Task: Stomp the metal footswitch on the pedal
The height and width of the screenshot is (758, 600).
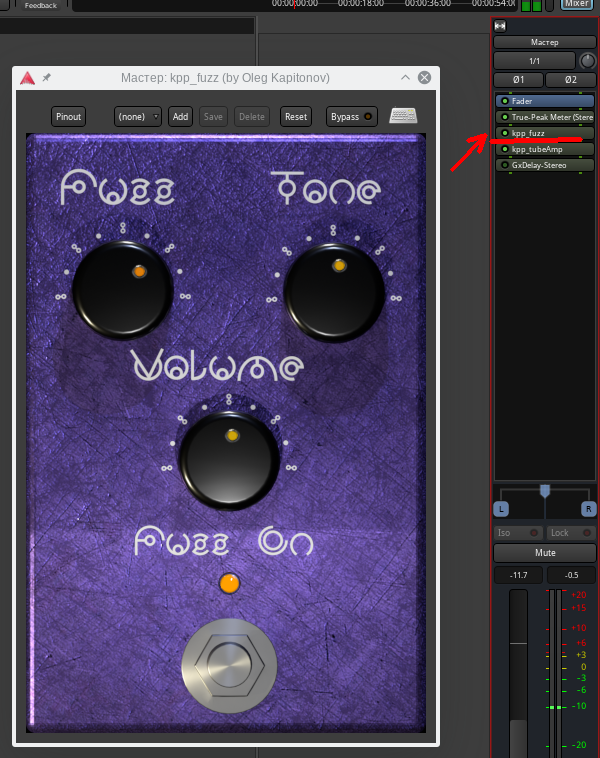Action: 229,666
